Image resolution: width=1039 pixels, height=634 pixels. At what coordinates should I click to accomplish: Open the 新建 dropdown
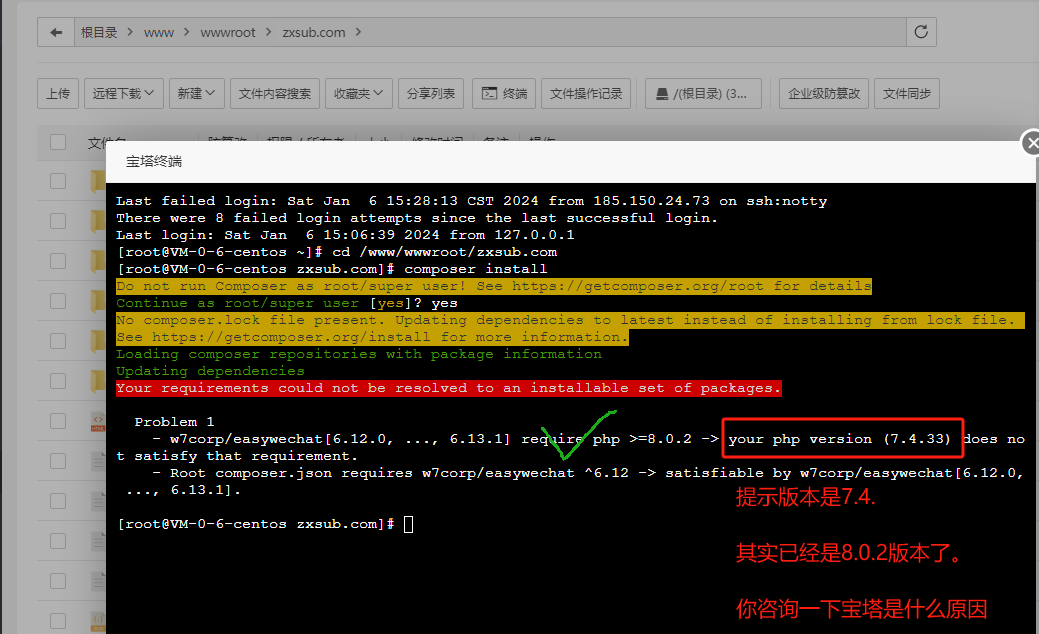[x=196, y=93]
